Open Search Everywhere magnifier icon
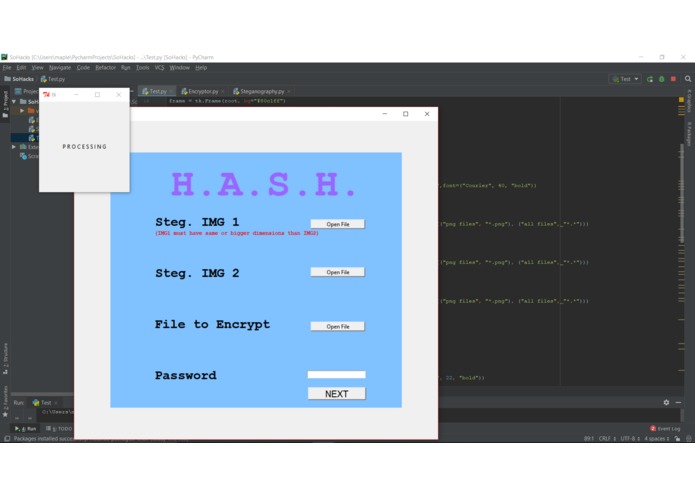This screenshot has width=695, height=494. pos(687,79)
